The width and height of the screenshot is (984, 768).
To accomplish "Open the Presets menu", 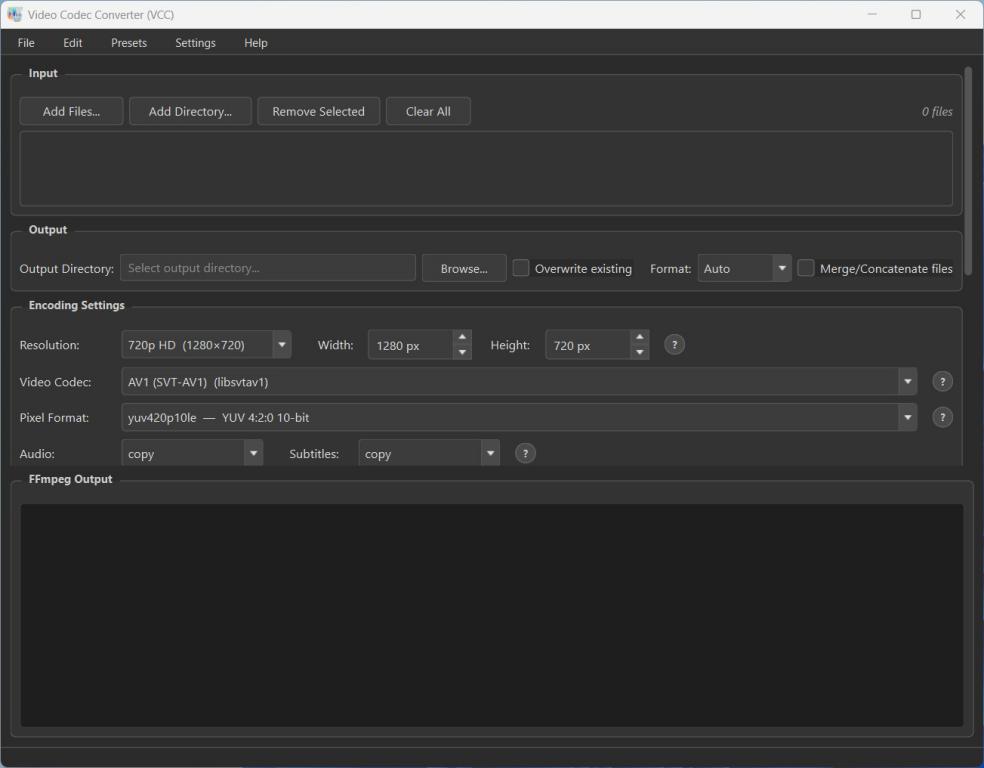I will click(x=129, y=43).
